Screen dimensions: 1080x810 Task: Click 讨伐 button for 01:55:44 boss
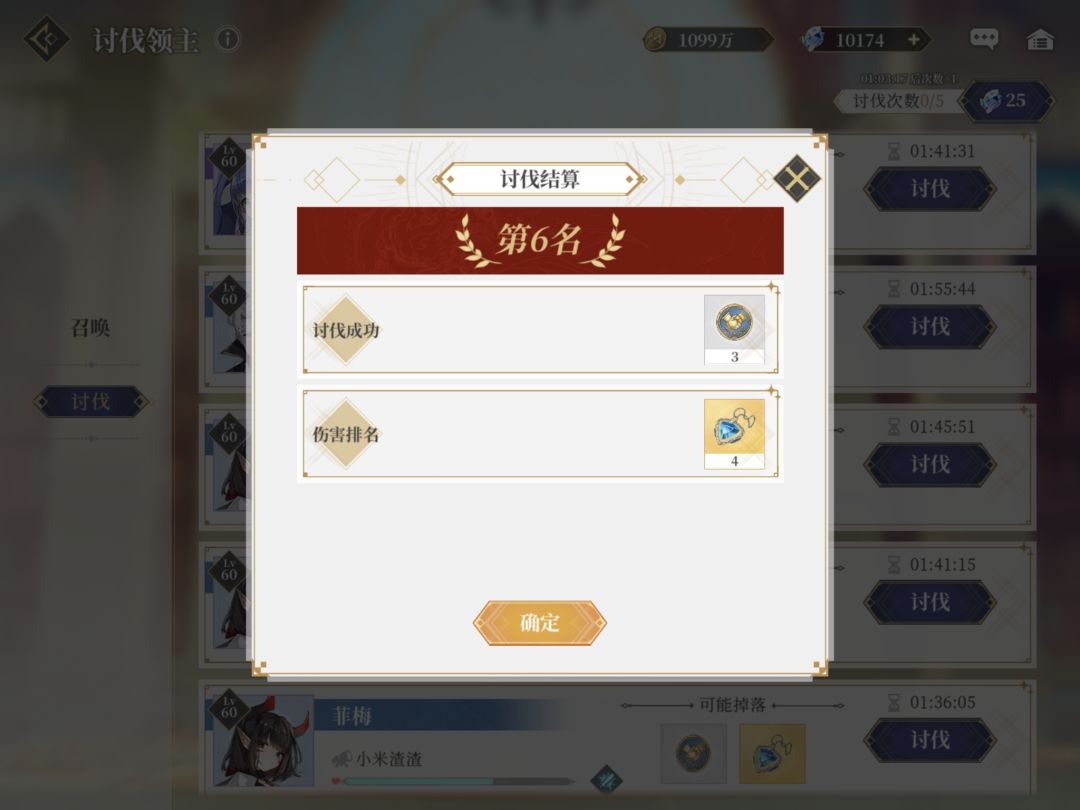(930, 326)
